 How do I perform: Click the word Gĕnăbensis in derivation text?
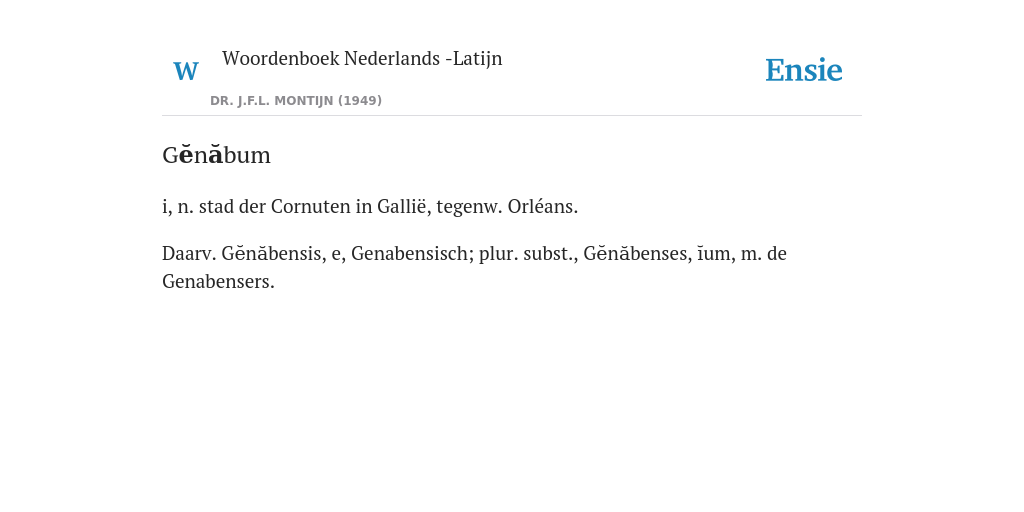273,253
